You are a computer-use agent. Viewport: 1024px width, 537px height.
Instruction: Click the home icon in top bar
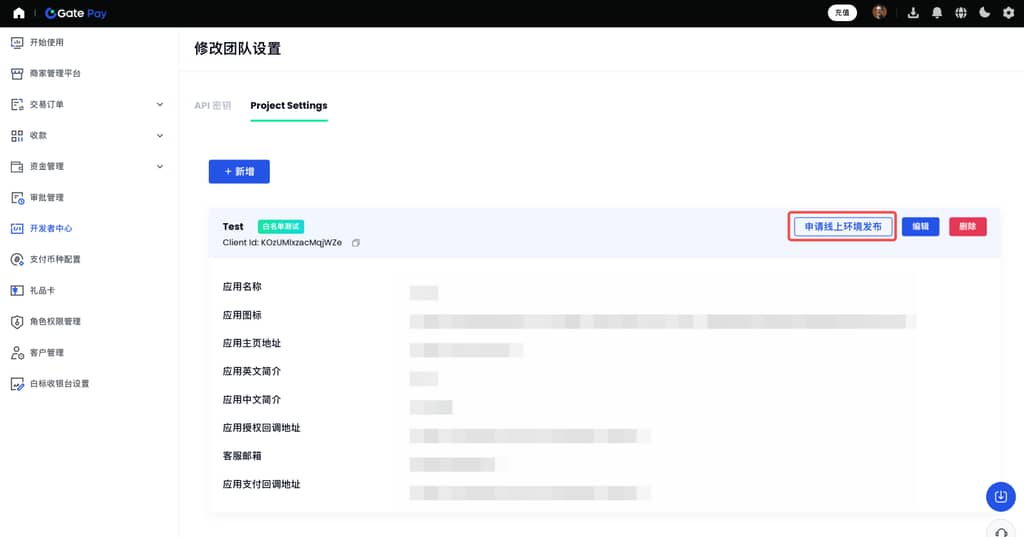pyautogui.click(x=18, y=13)
